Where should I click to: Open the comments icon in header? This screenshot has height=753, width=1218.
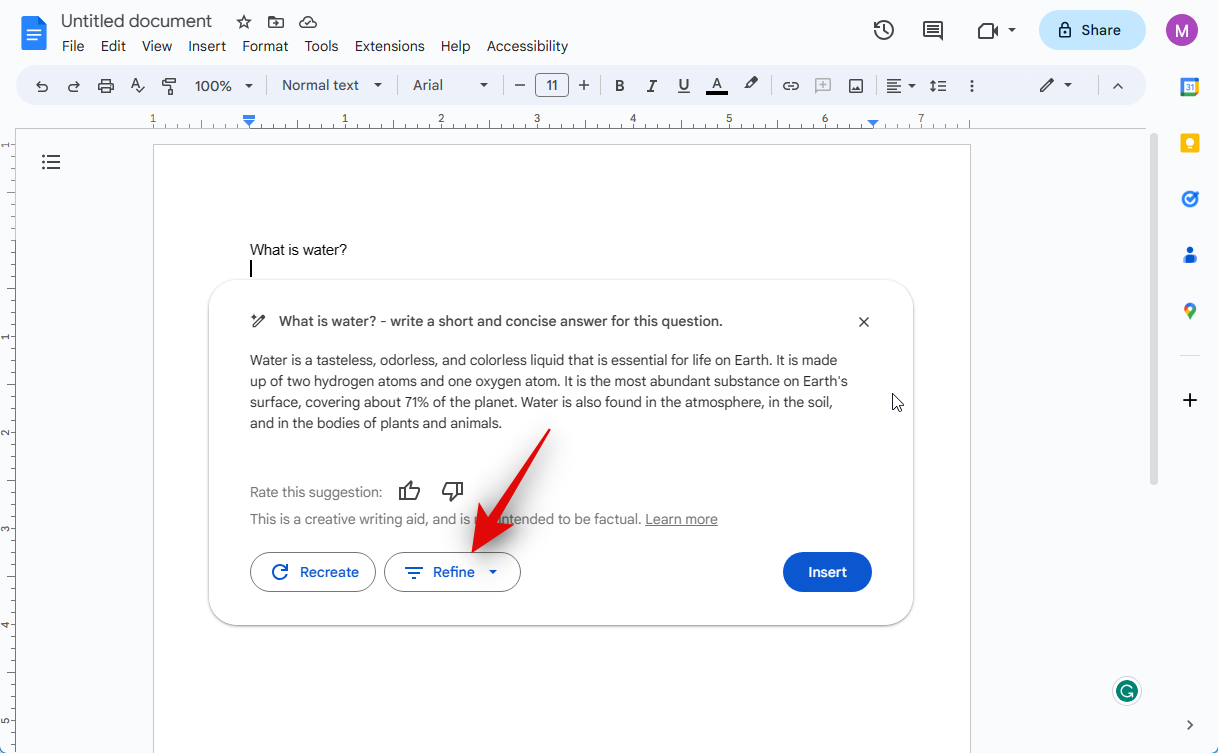[x=932, y=30]
